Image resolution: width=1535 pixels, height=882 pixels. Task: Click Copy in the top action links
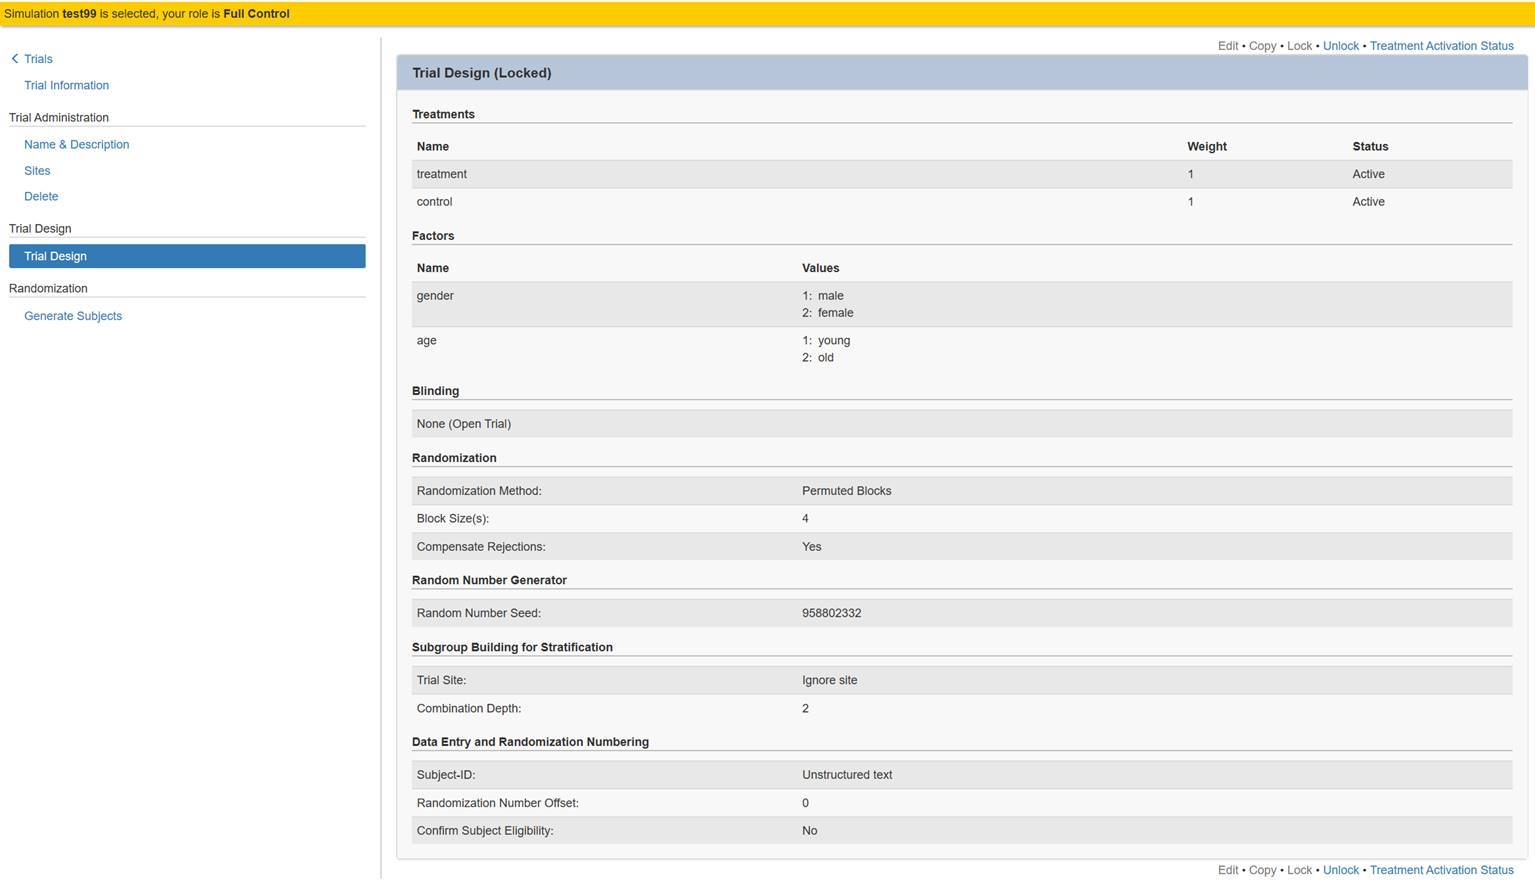tap(1261, 45)
